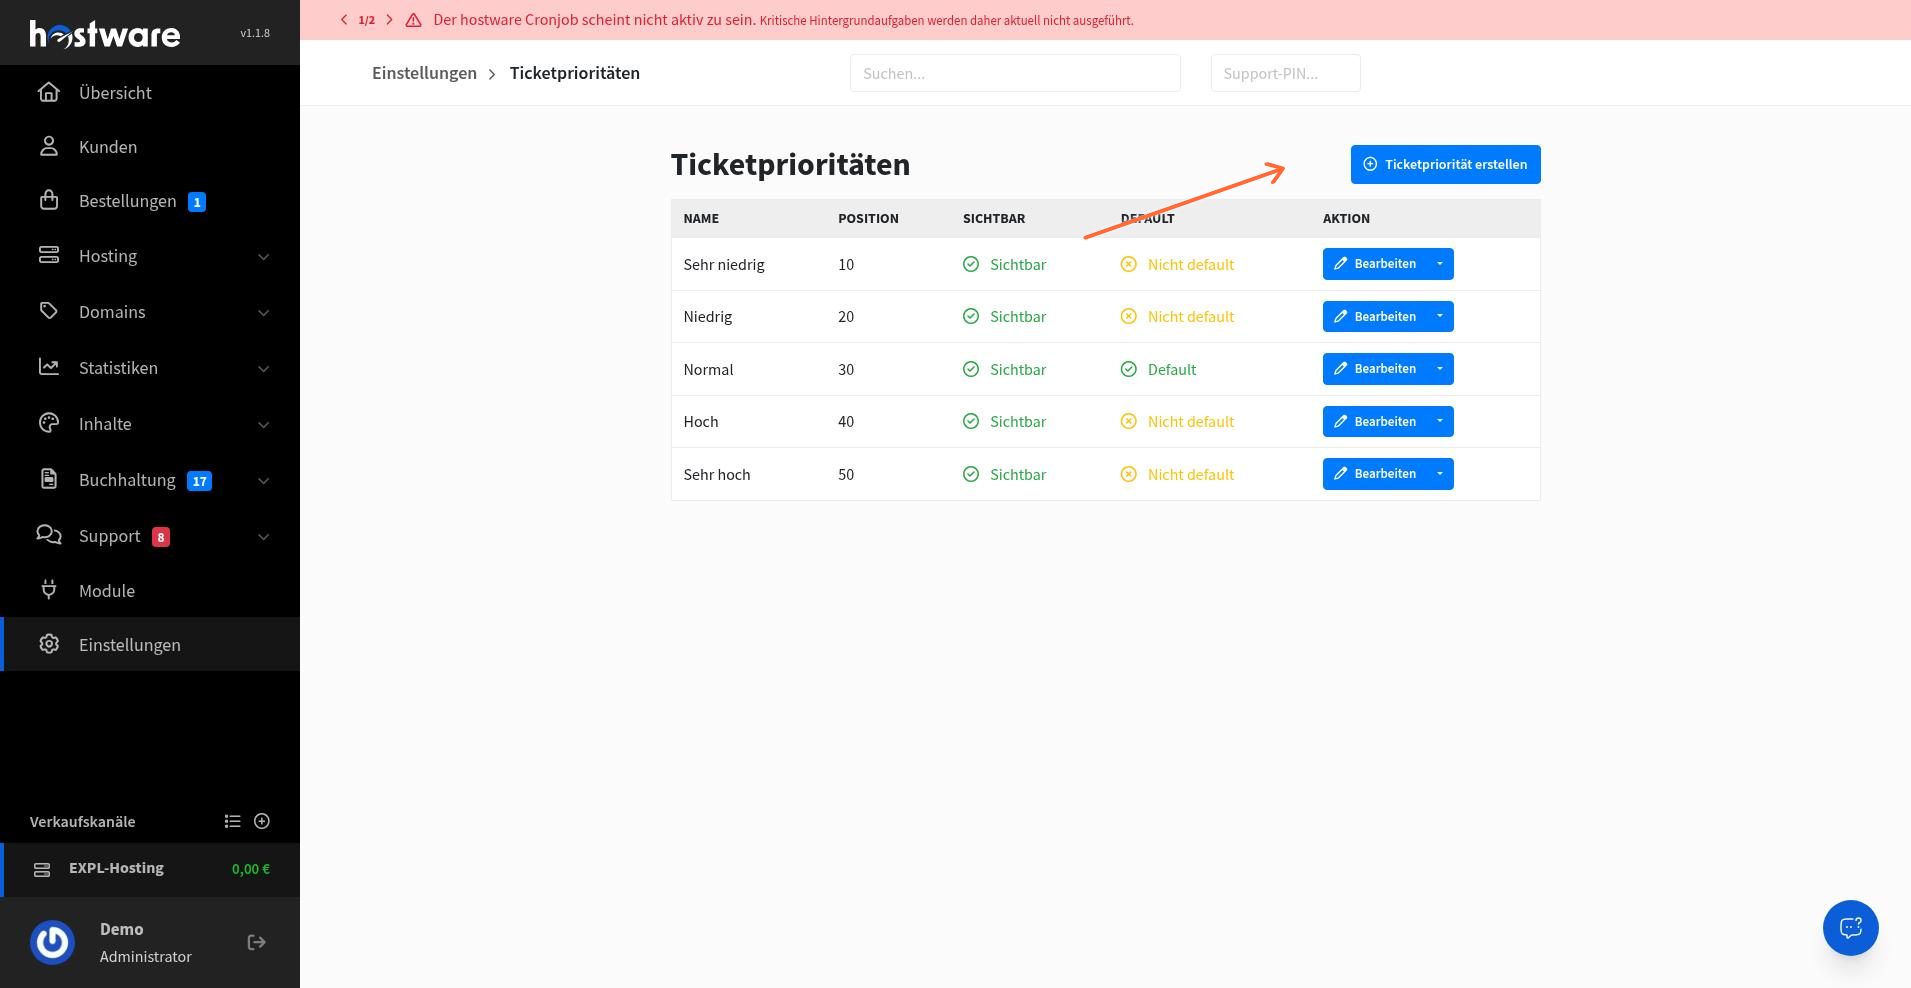
Task: Click the Hosting server icon
Action: click(x=49, y=255)
